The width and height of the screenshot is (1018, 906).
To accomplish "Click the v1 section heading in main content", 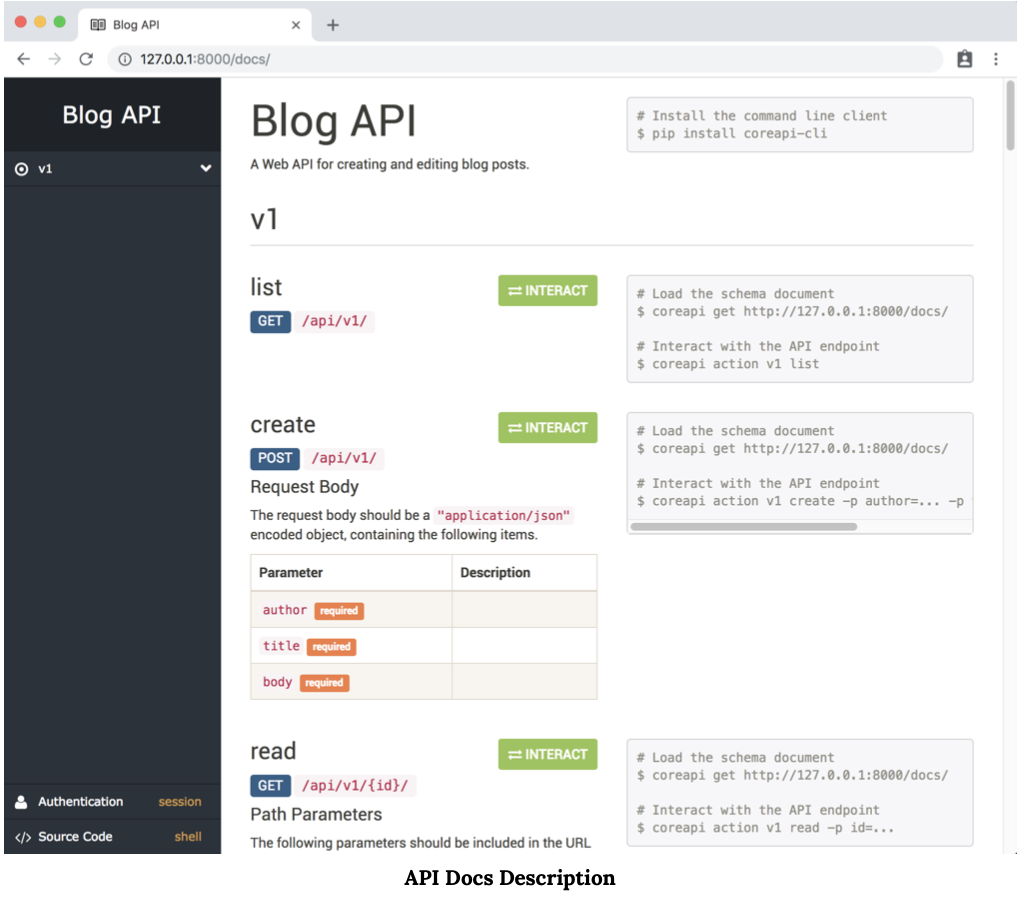I will click(x=264, y=219).
